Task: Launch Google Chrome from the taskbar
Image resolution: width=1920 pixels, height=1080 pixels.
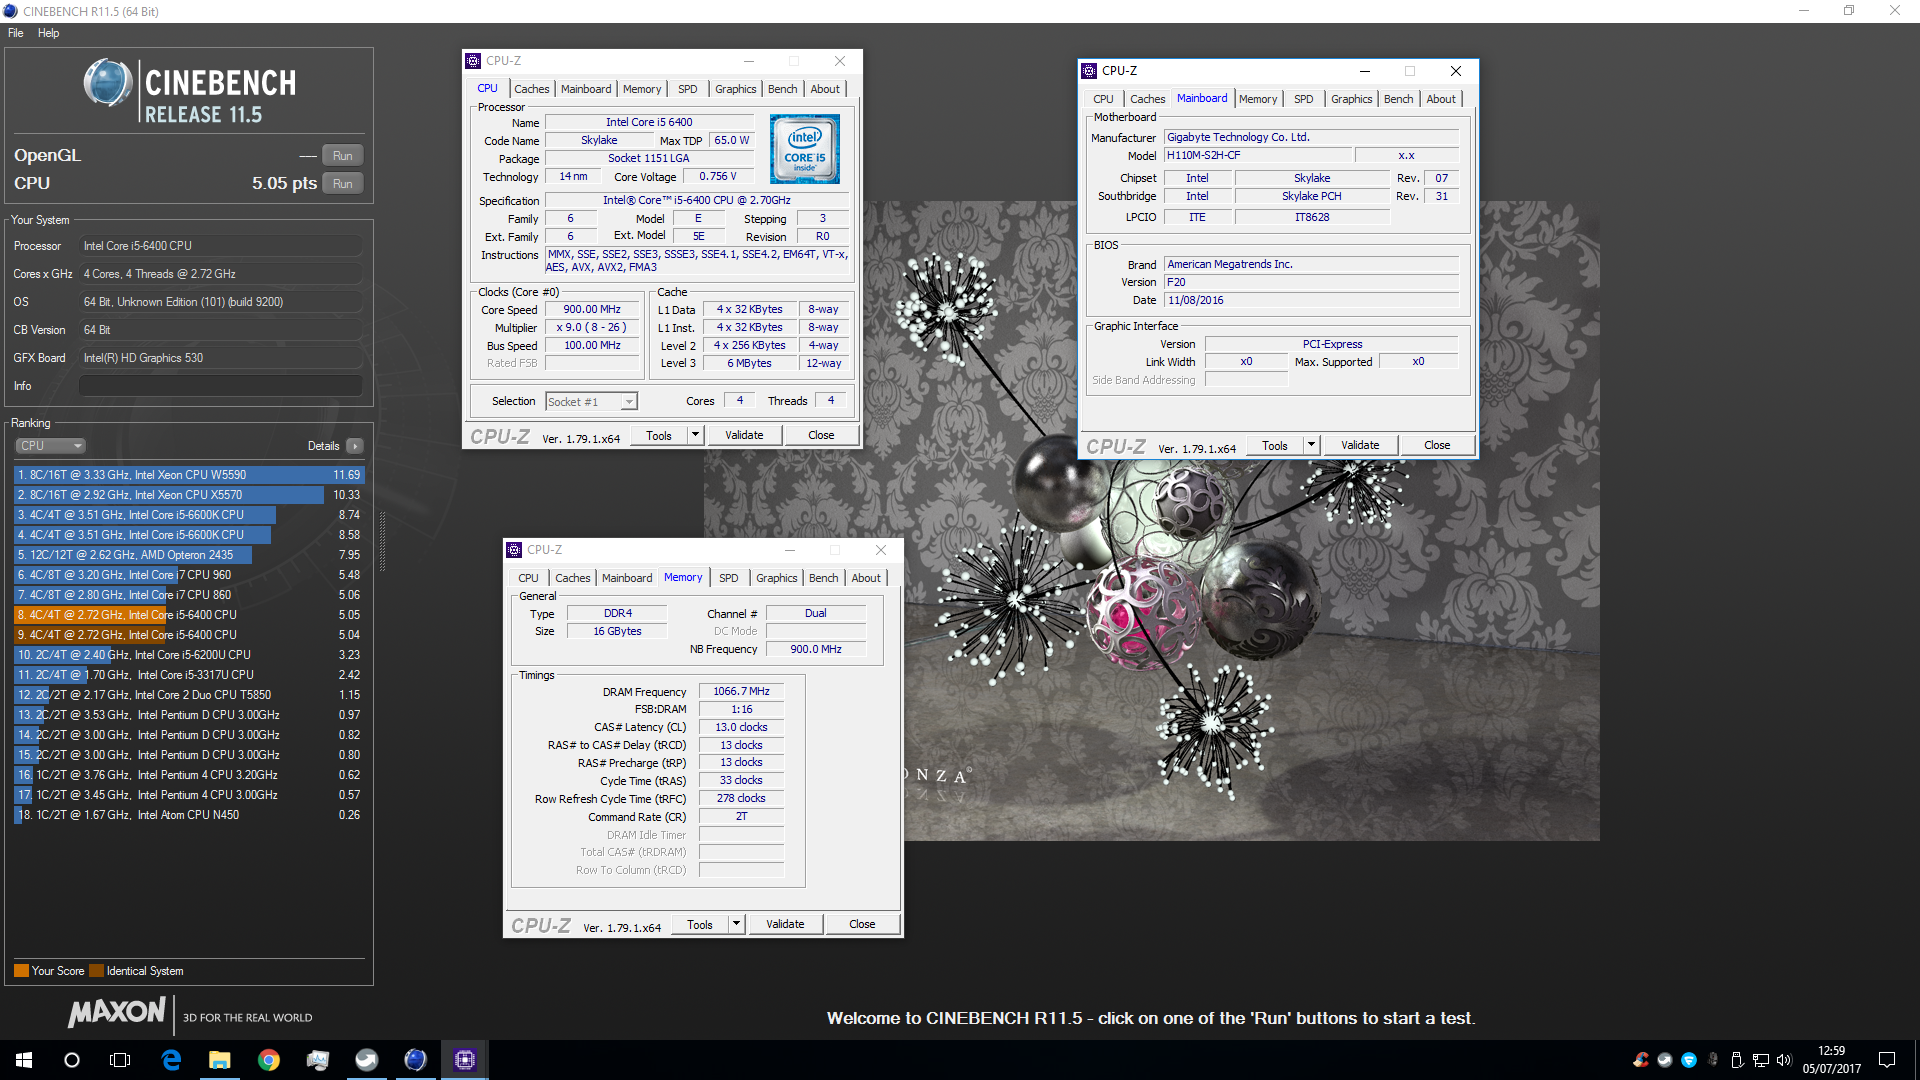Action: tap(269, 1060)
